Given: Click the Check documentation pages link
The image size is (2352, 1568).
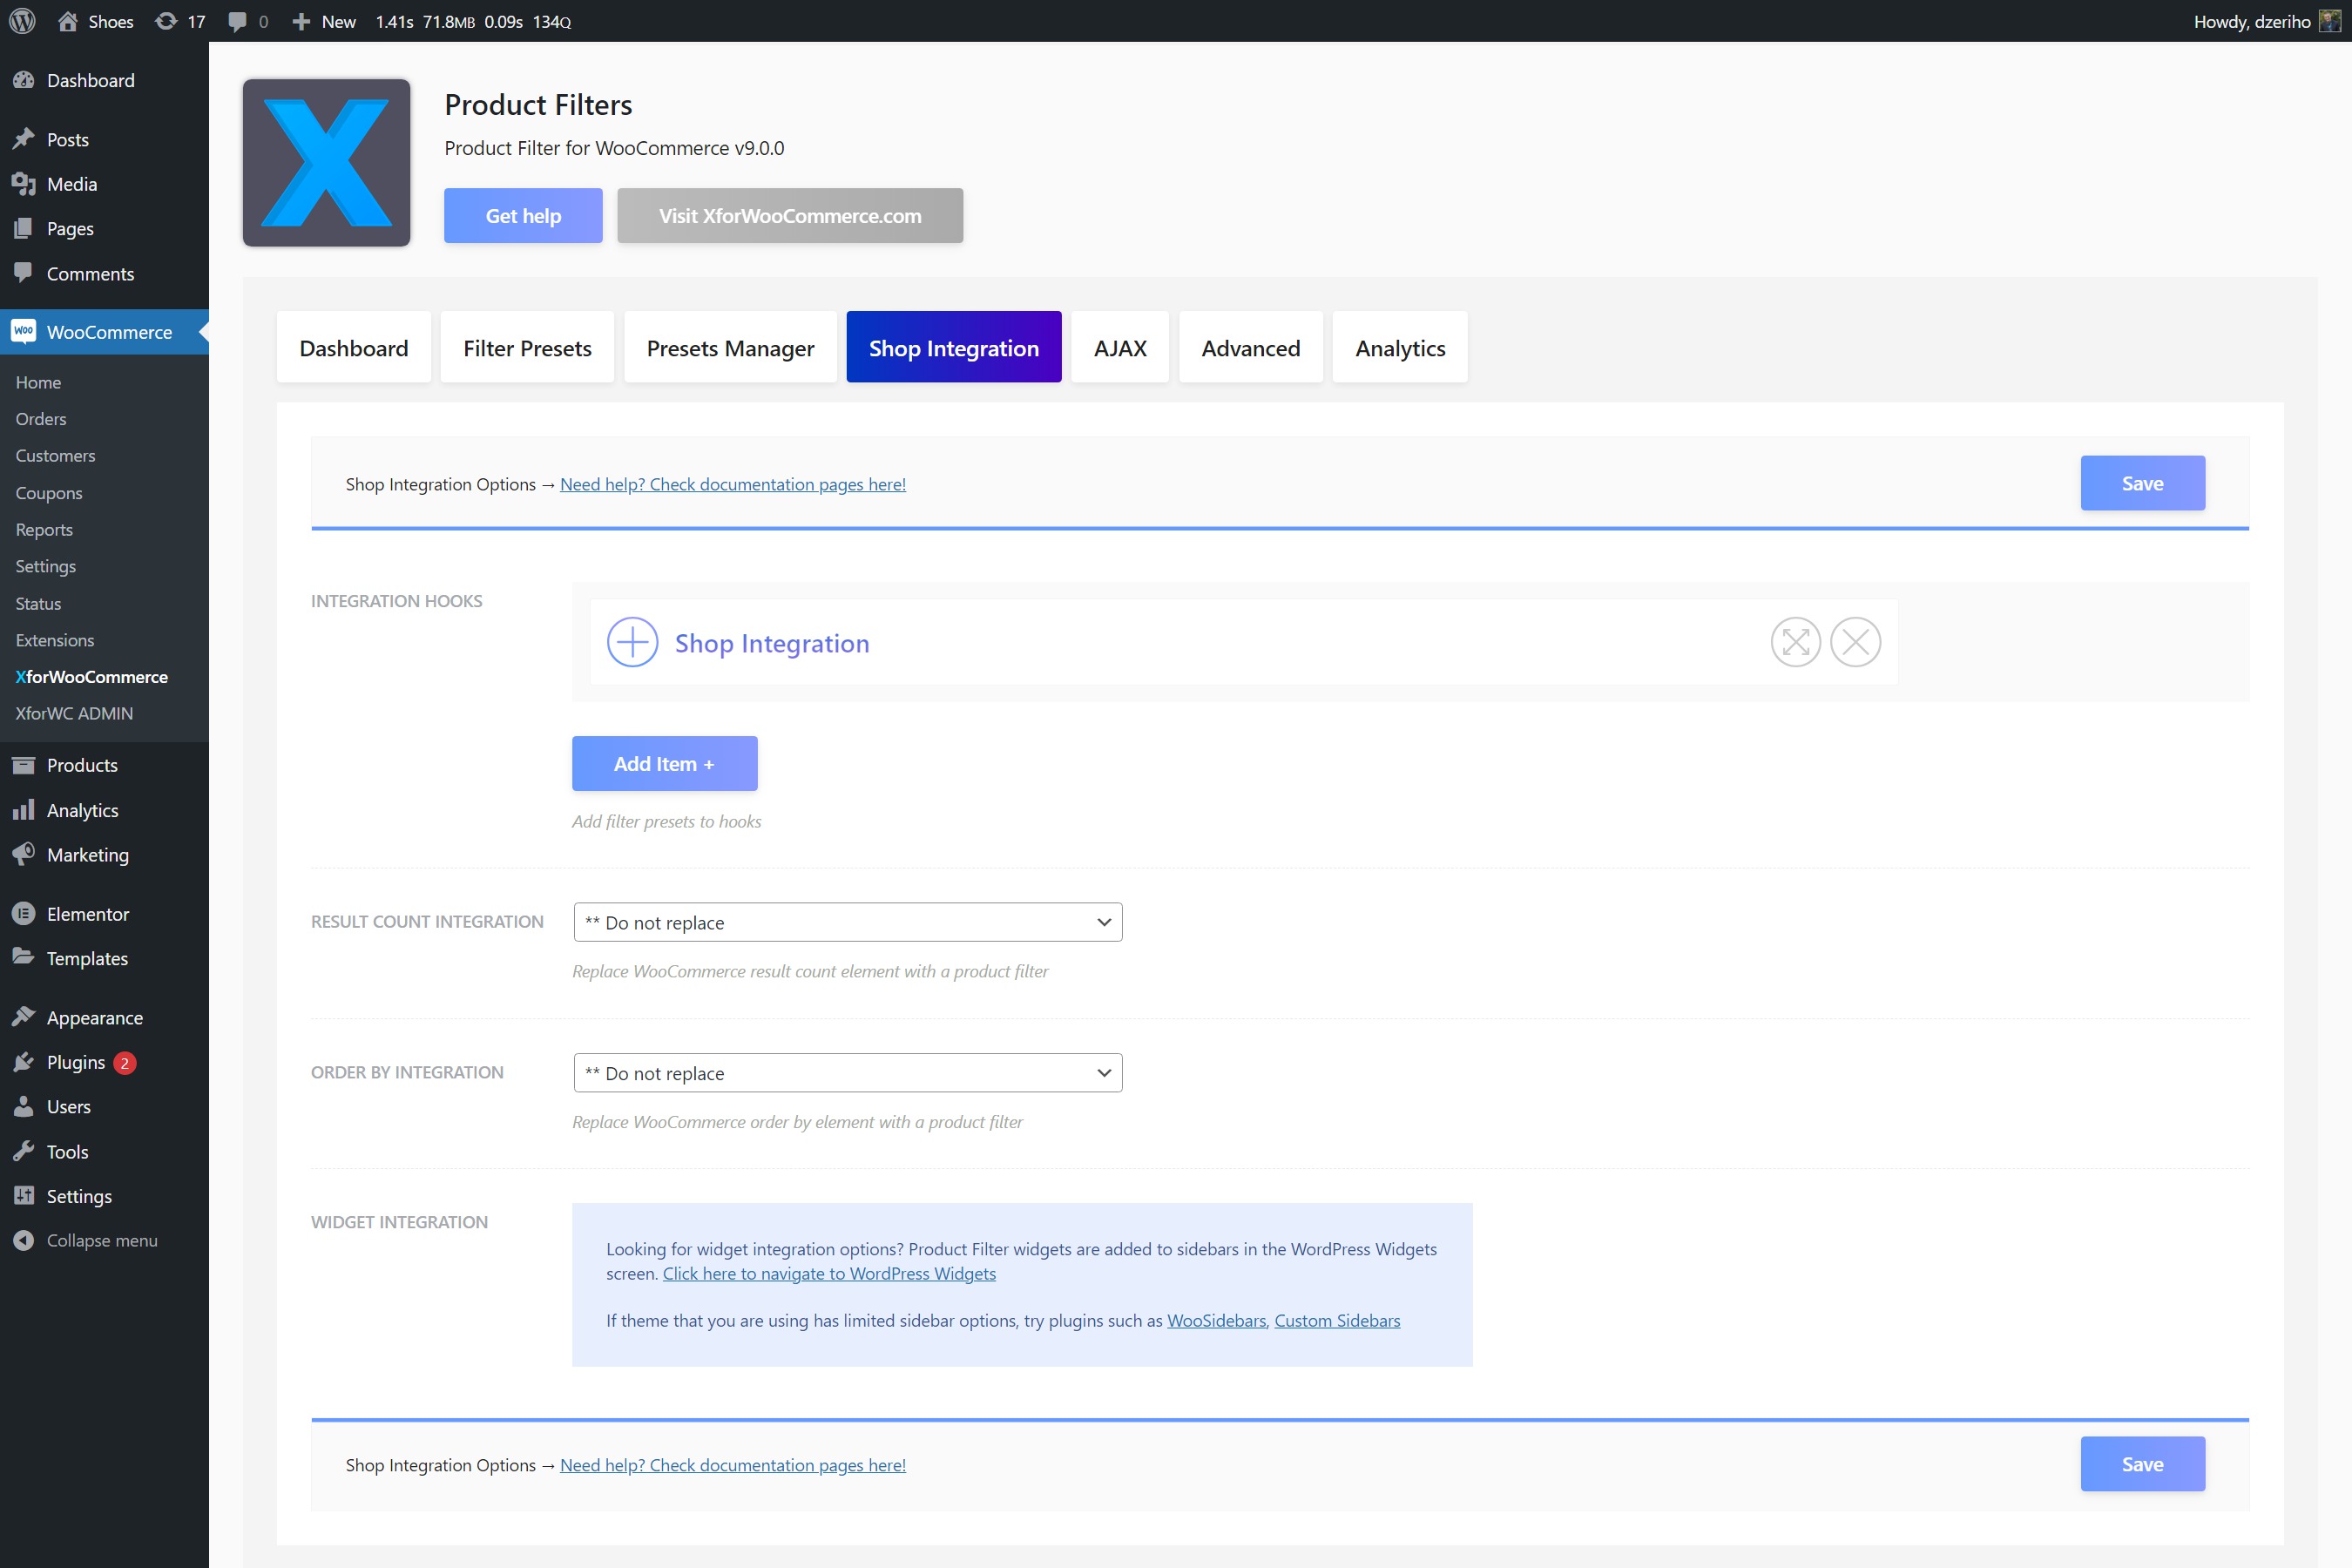Looking at the screenshot, I should tap(732, 483).
